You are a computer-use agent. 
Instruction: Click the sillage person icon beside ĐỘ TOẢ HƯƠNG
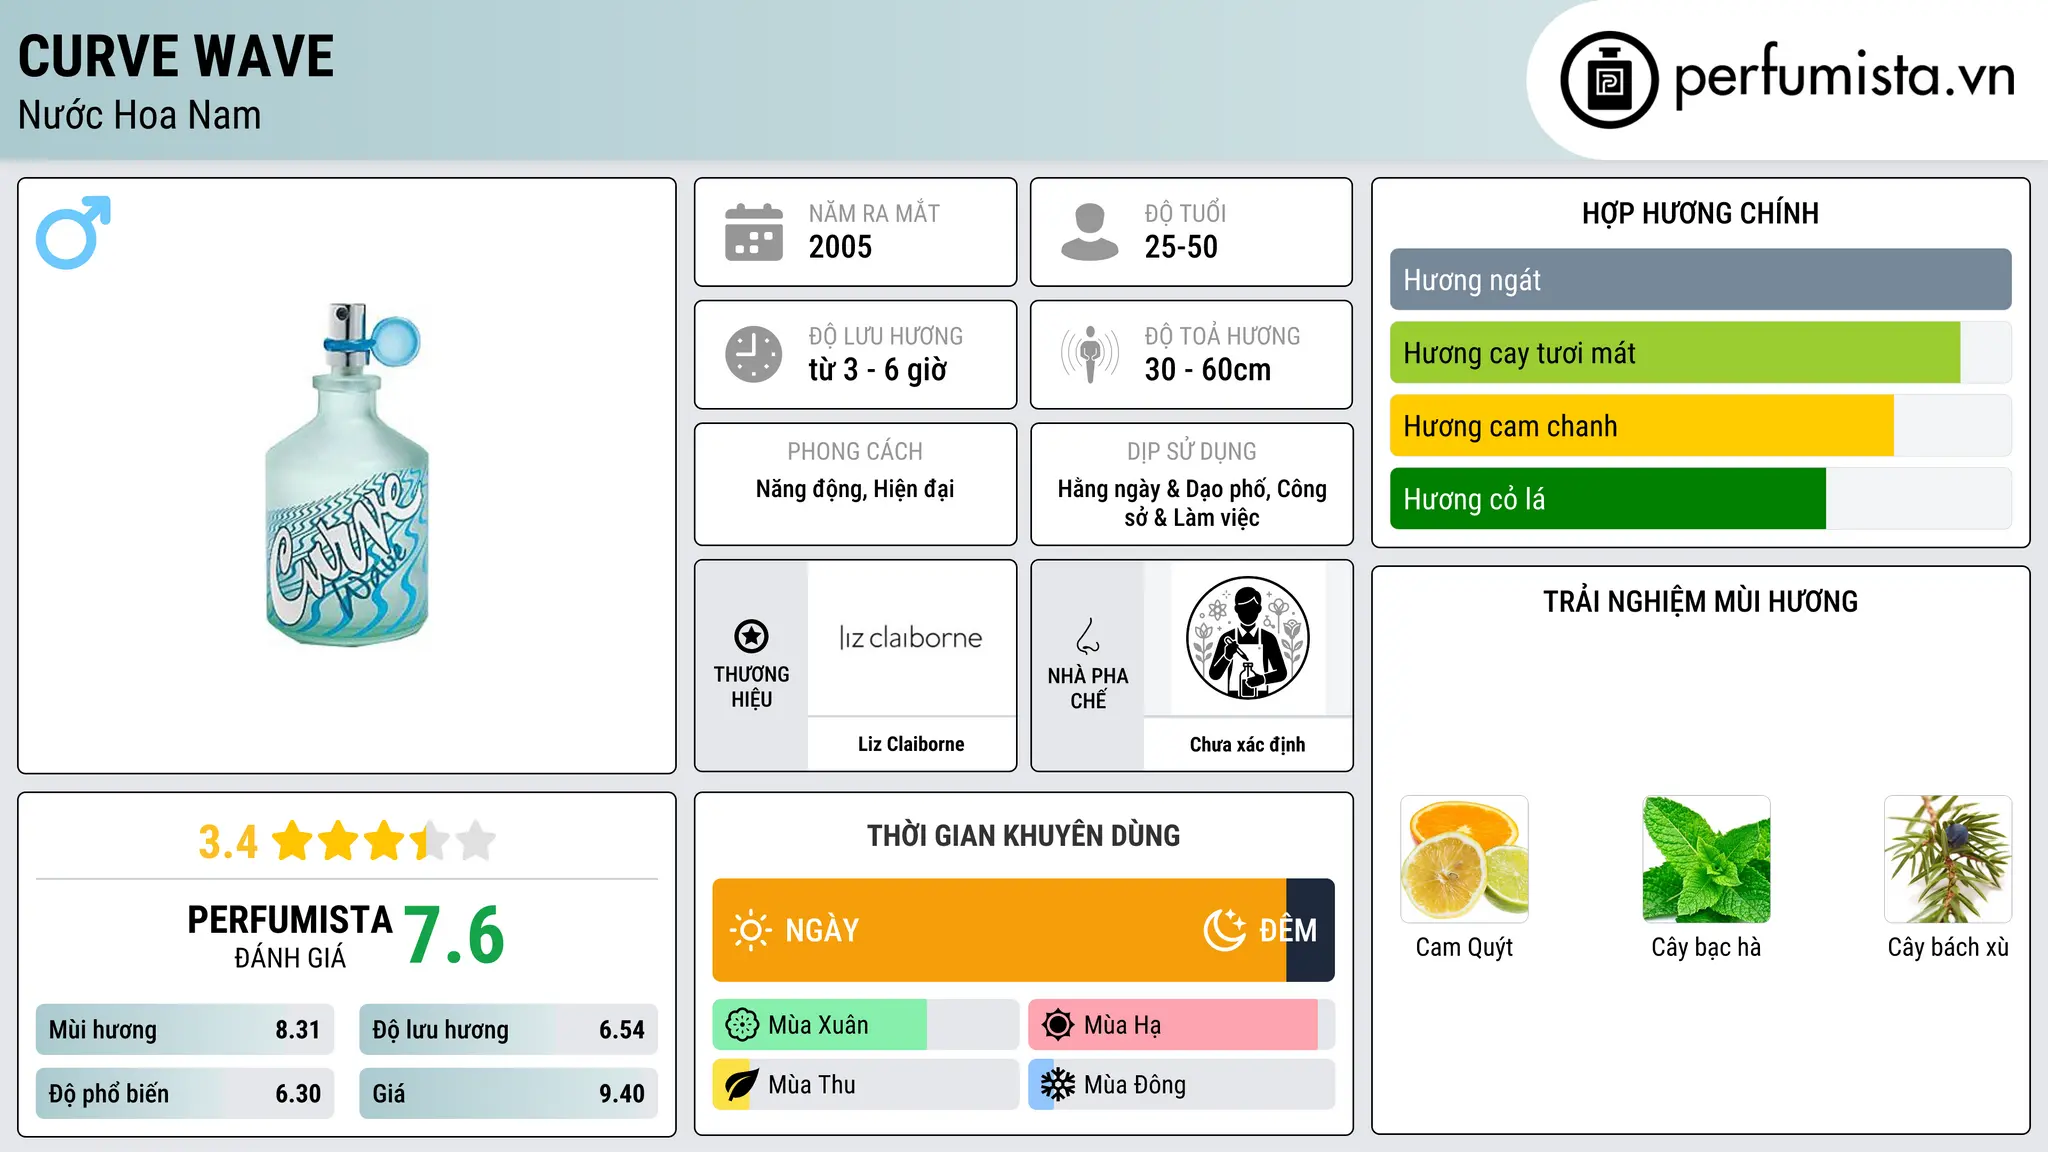tap(1090, 354)
